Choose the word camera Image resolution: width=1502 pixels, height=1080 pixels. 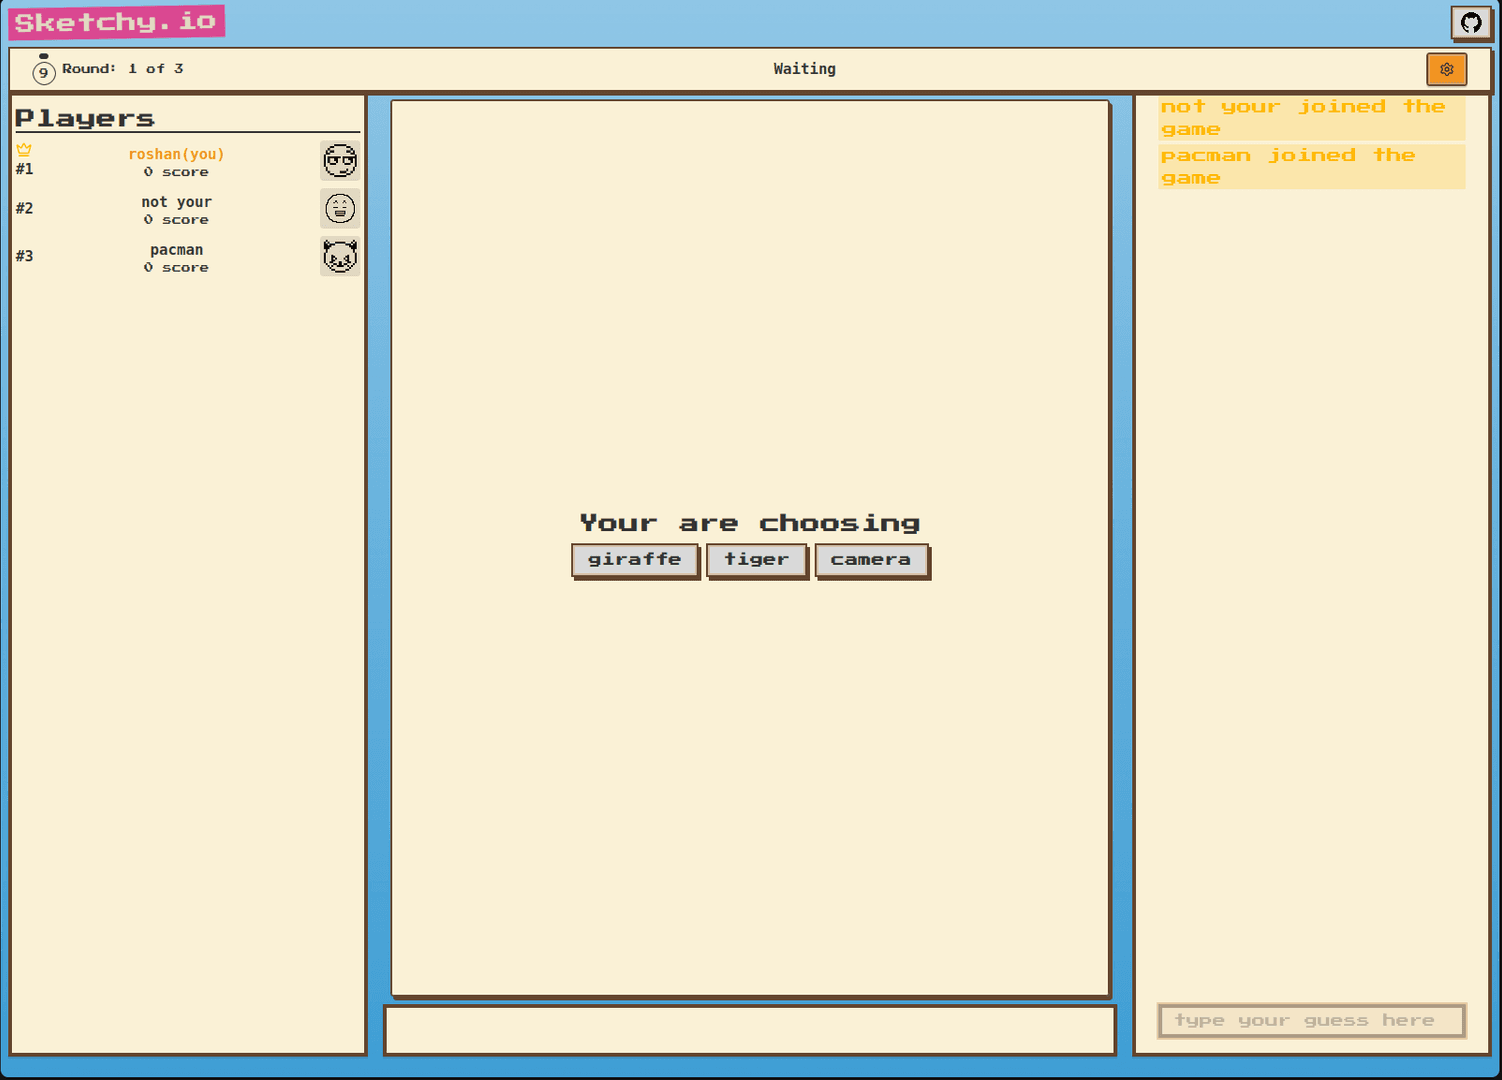tap(871, 560)
